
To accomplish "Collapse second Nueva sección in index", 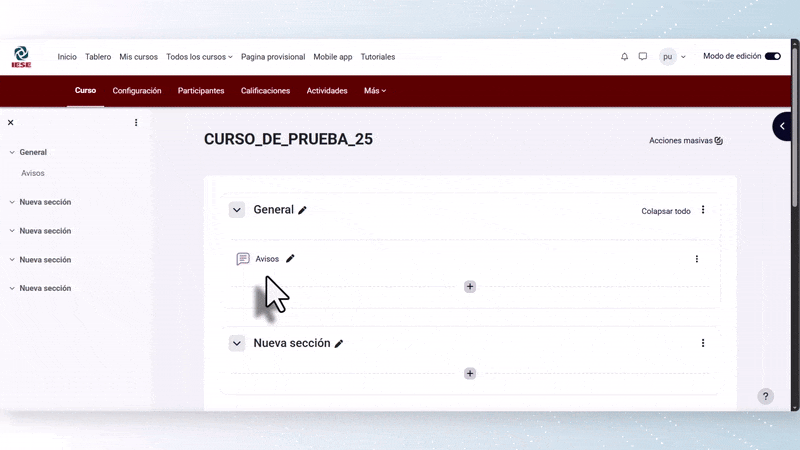I will [12, 231].
